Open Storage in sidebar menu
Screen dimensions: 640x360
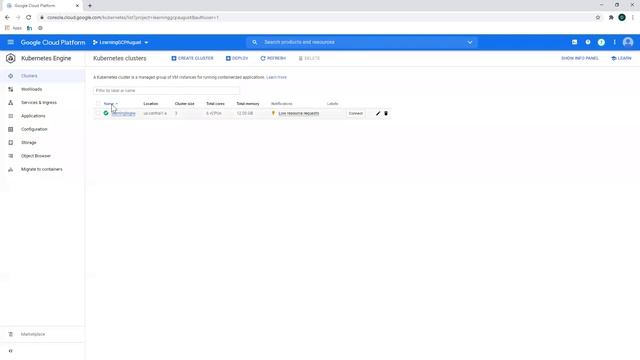(x=29, y=142)
